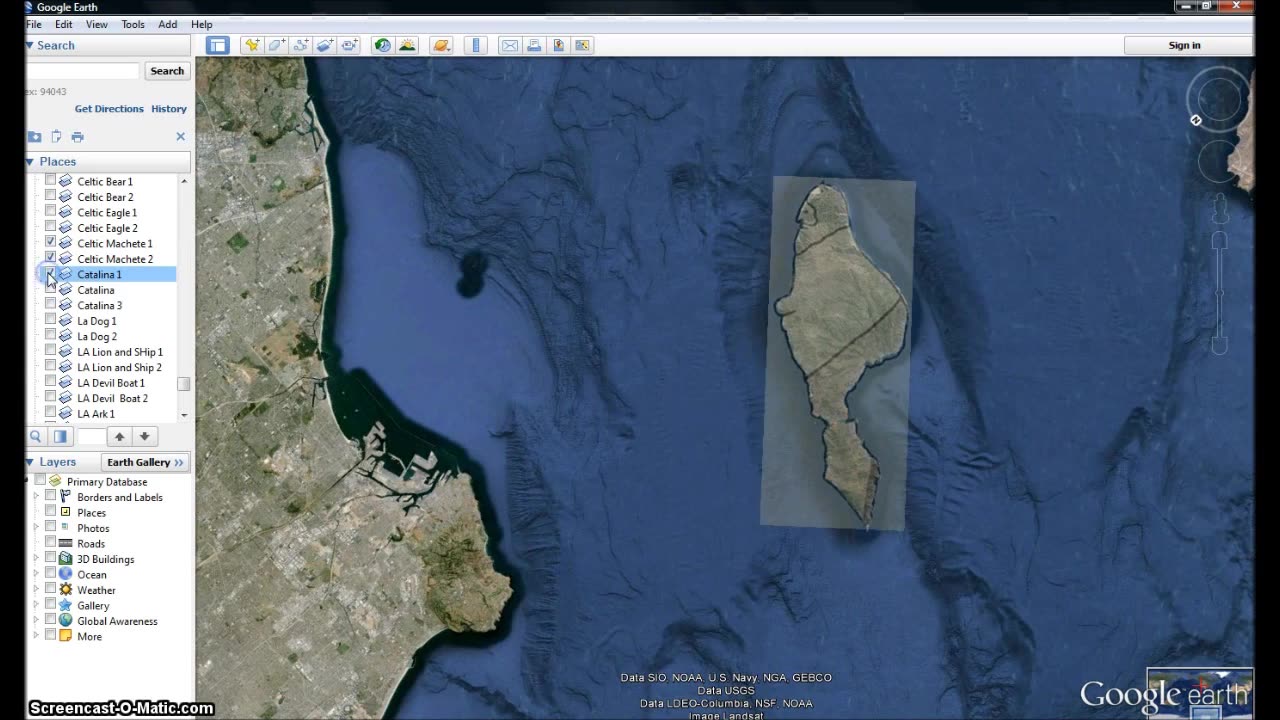Open the Edit menu

(x=64, y=24)
